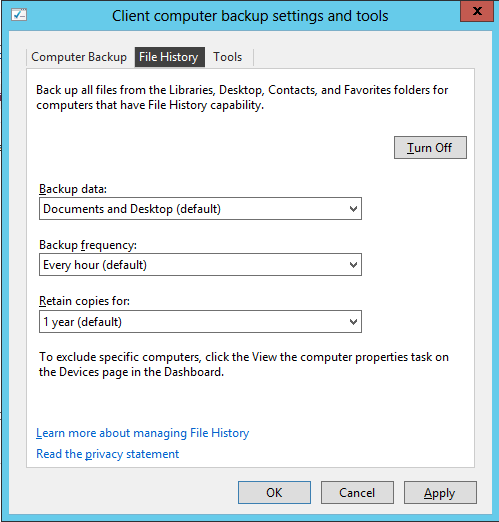499x522 pixels.
Task: Open Learn more about managing File History
Action: tap(143, 433)
